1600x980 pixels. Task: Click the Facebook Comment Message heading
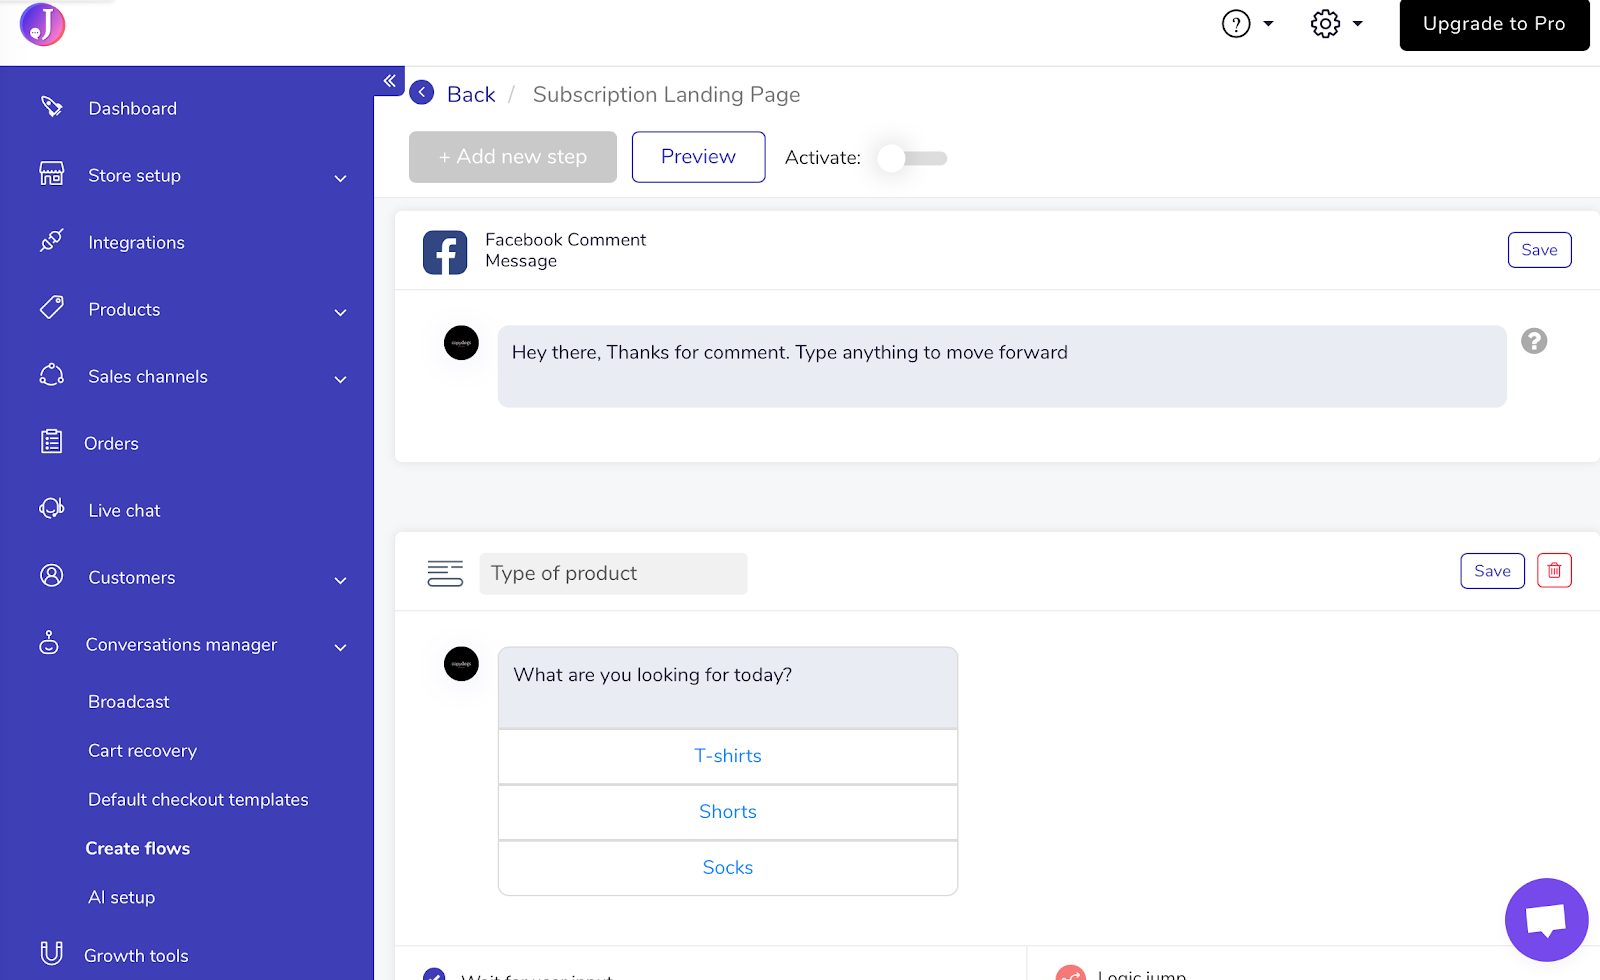click(565, 250)
